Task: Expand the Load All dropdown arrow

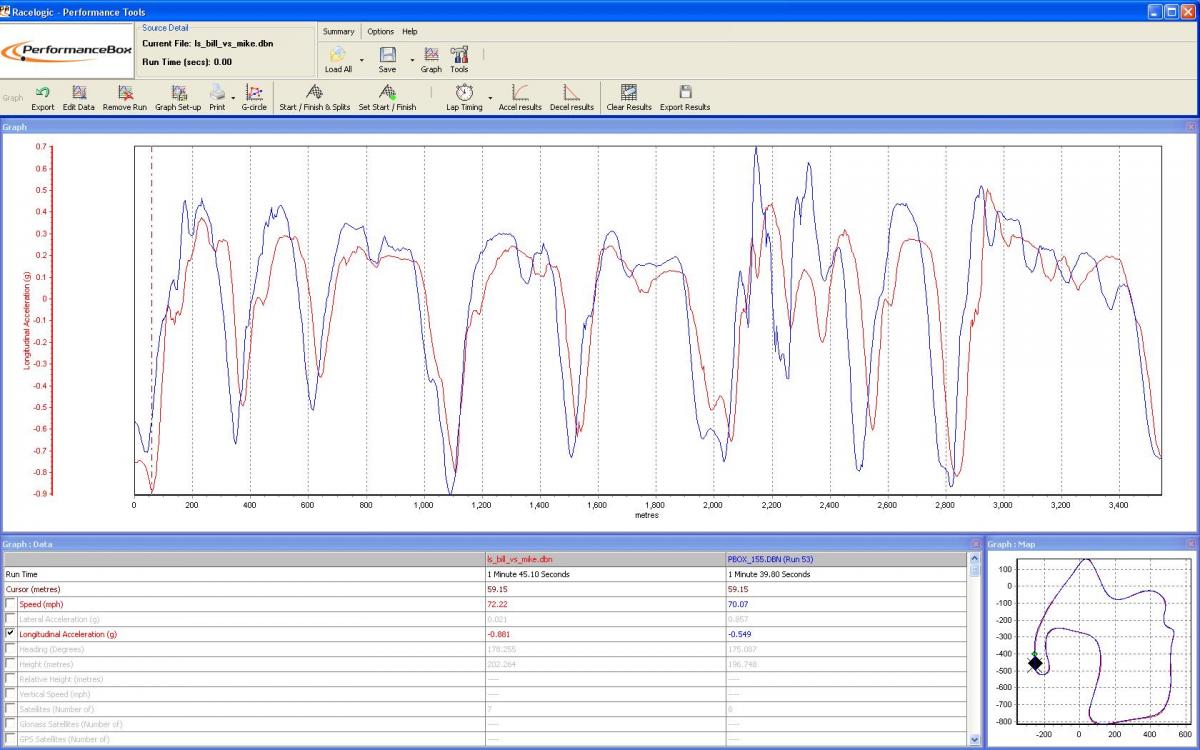Action: [x=361, y=61]
